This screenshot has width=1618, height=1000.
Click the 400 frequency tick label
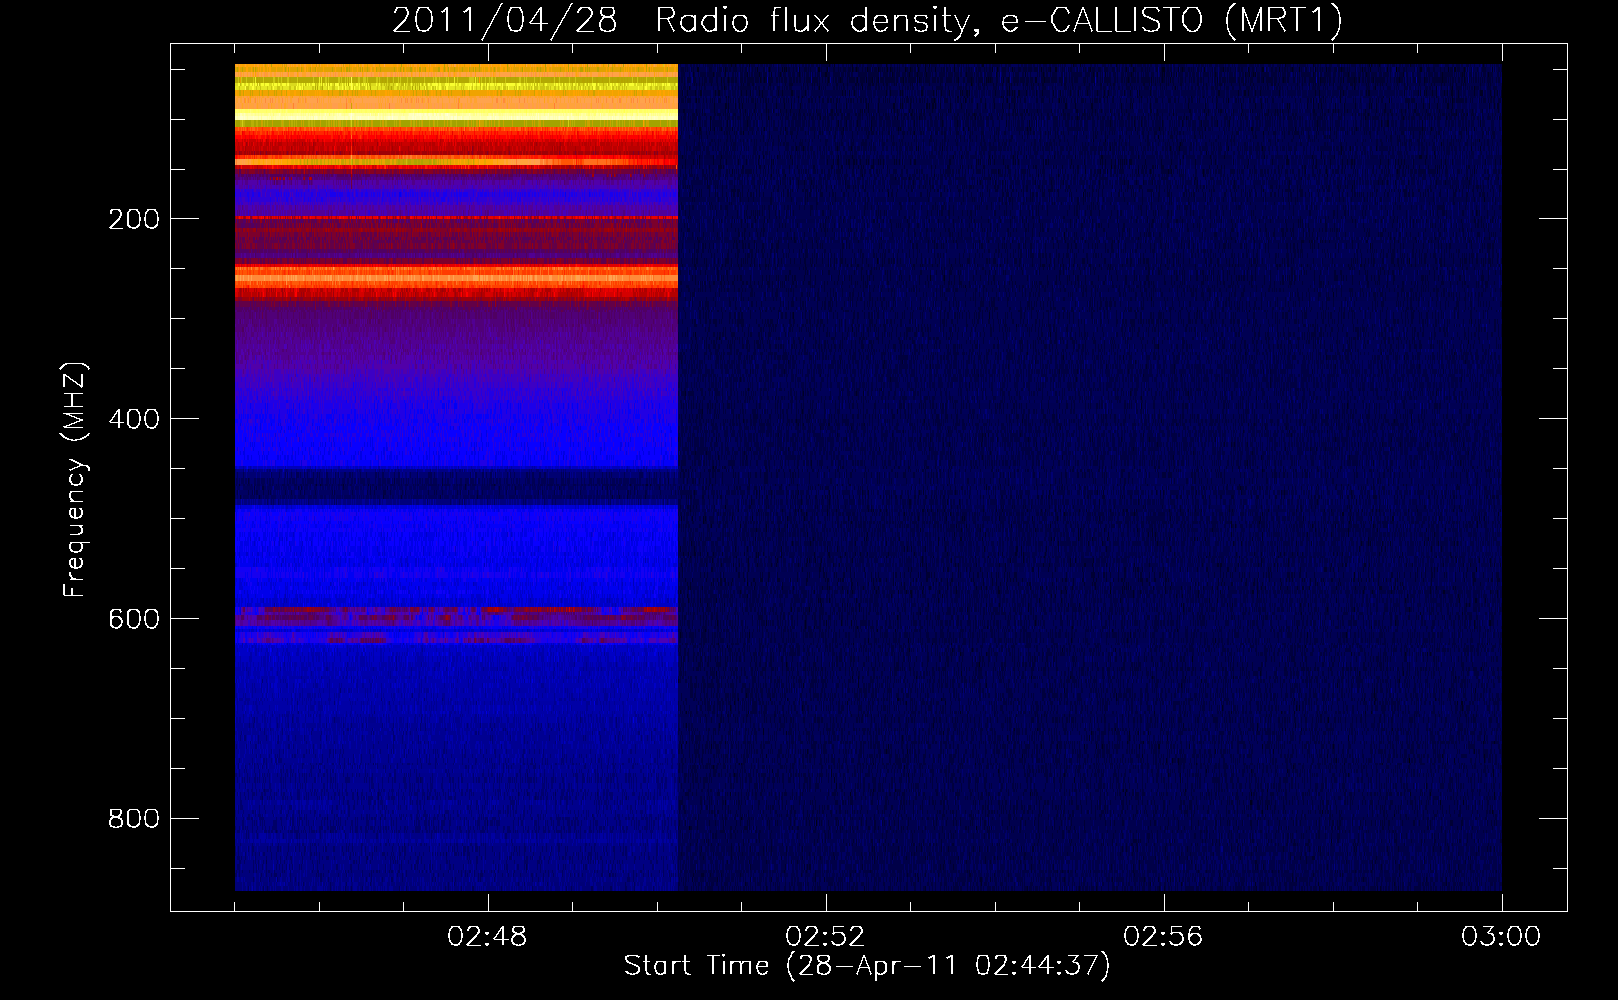point(134,419)
